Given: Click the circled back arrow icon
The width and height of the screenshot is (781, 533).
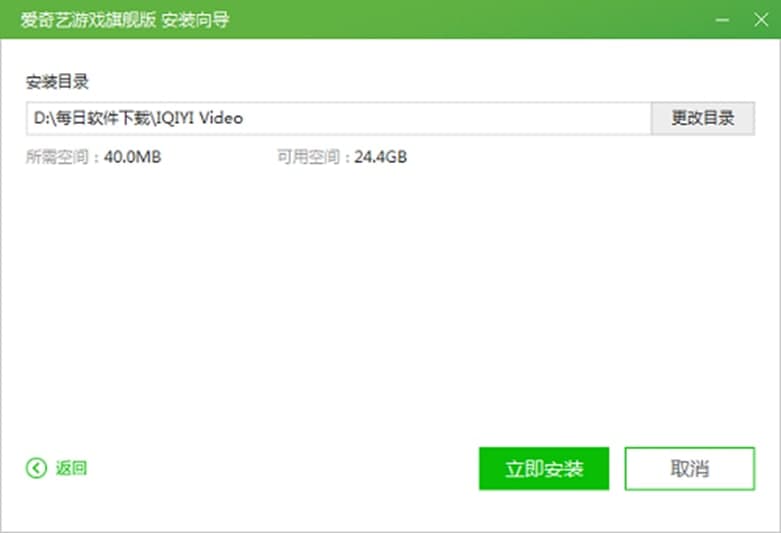Looking at the screenshot, I should coord(36,468).
